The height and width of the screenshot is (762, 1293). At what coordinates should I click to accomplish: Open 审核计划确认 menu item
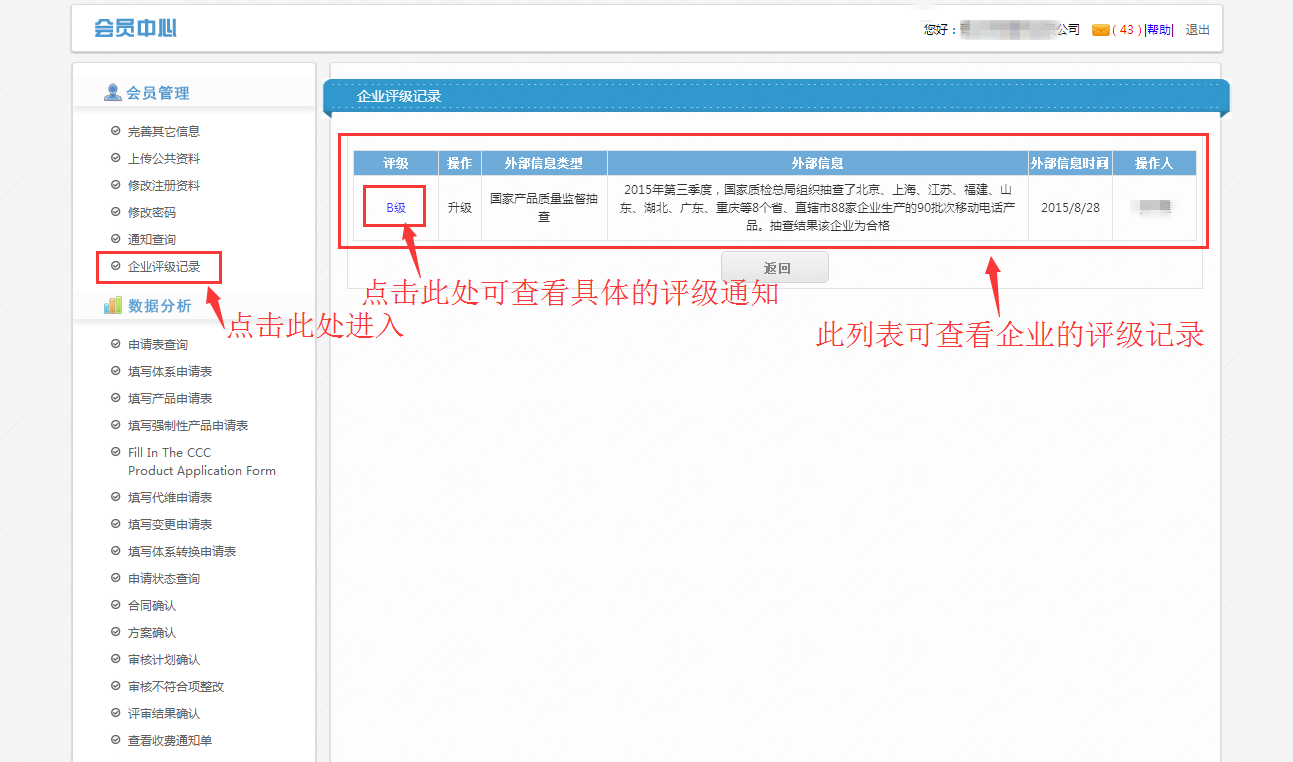click(164, 659)
